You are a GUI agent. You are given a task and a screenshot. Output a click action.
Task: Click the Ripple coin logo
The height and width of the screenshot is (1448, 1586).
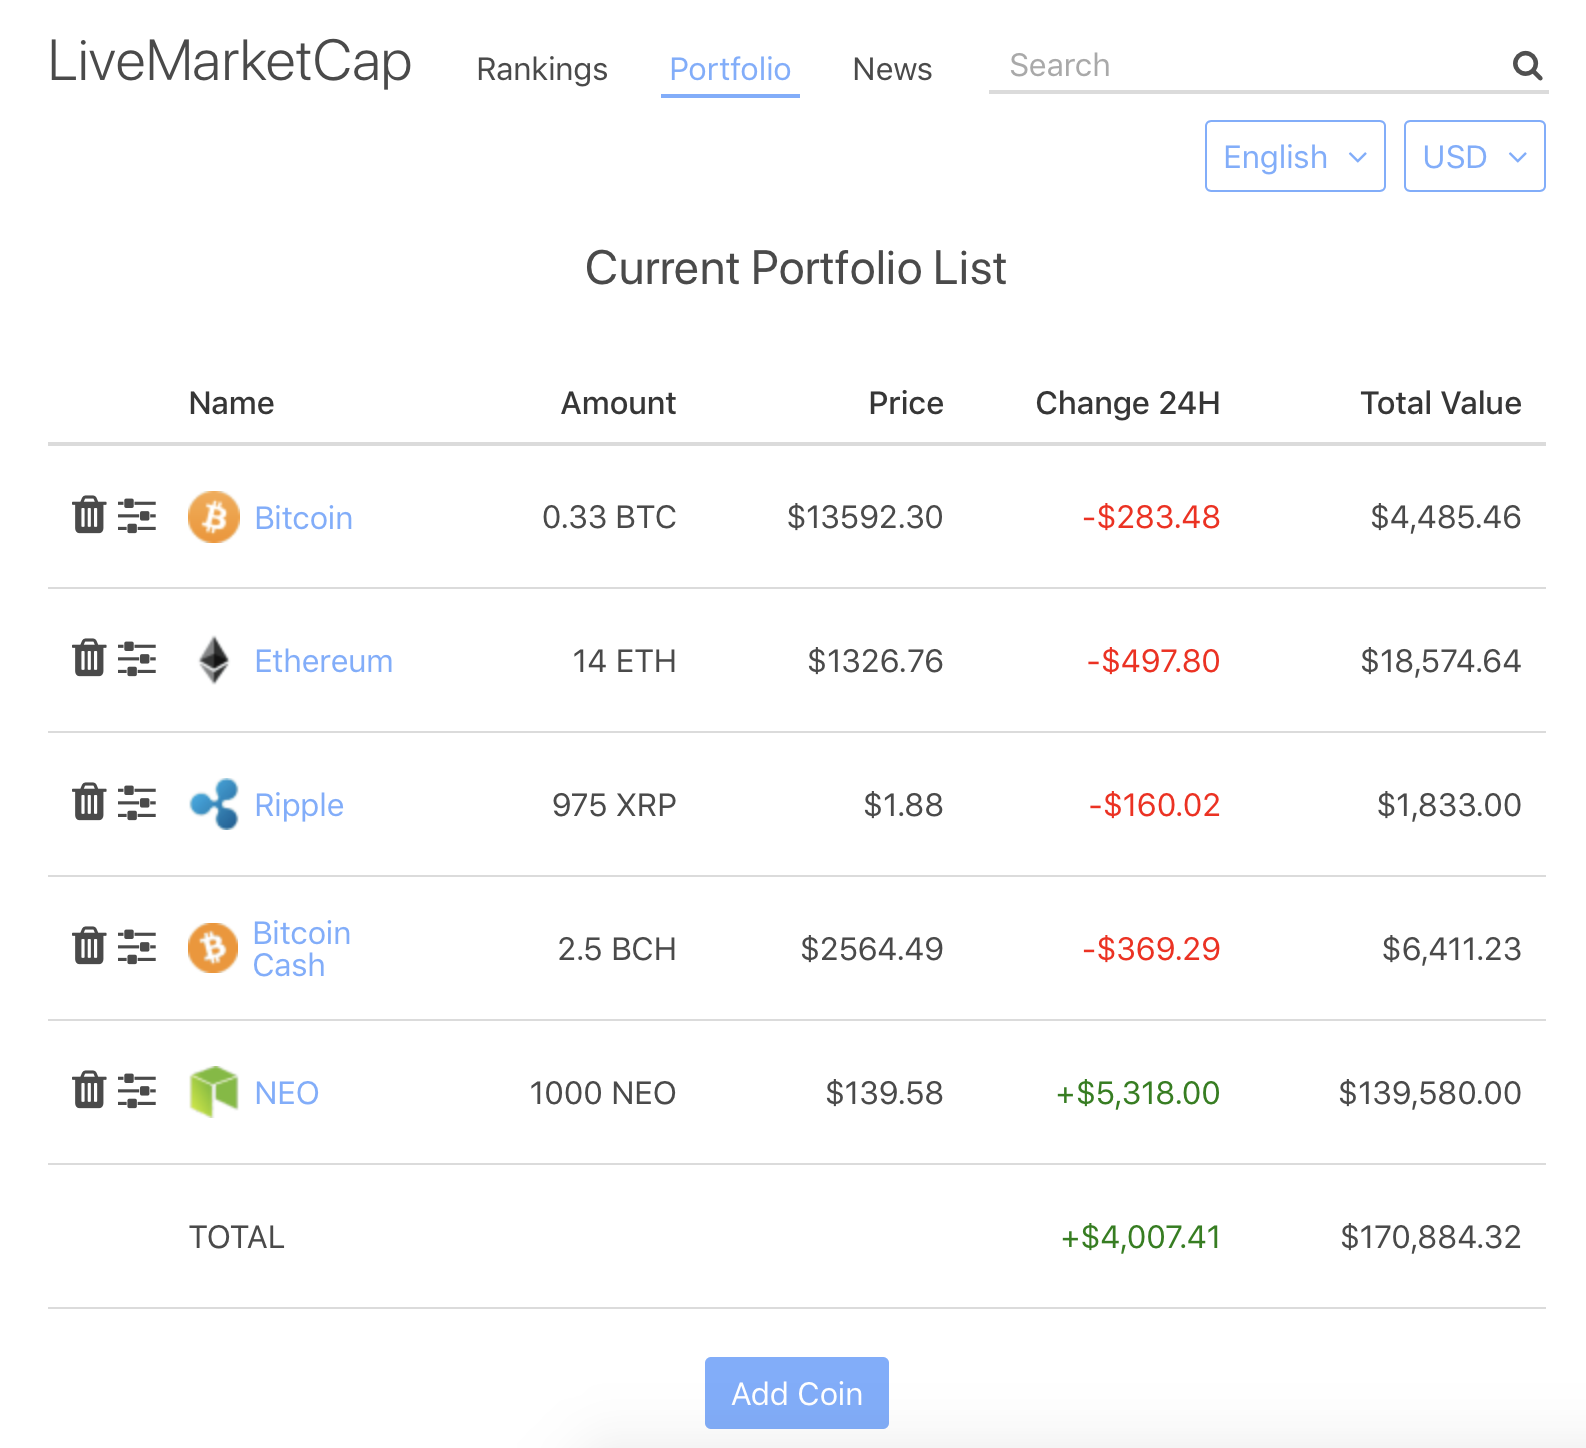214,804
